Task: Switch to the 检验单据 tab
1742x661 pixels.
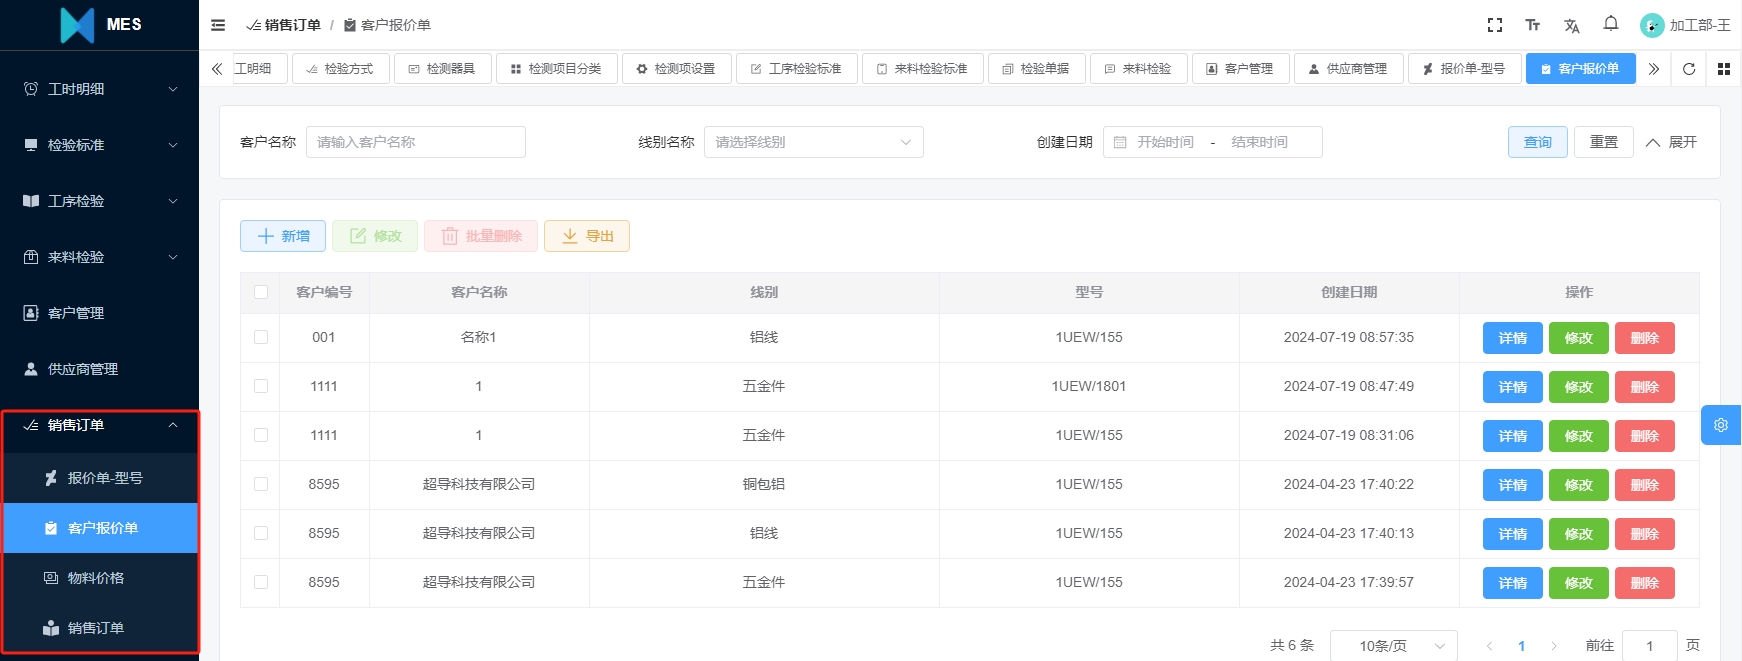Action: click(x=1037, y=69)
